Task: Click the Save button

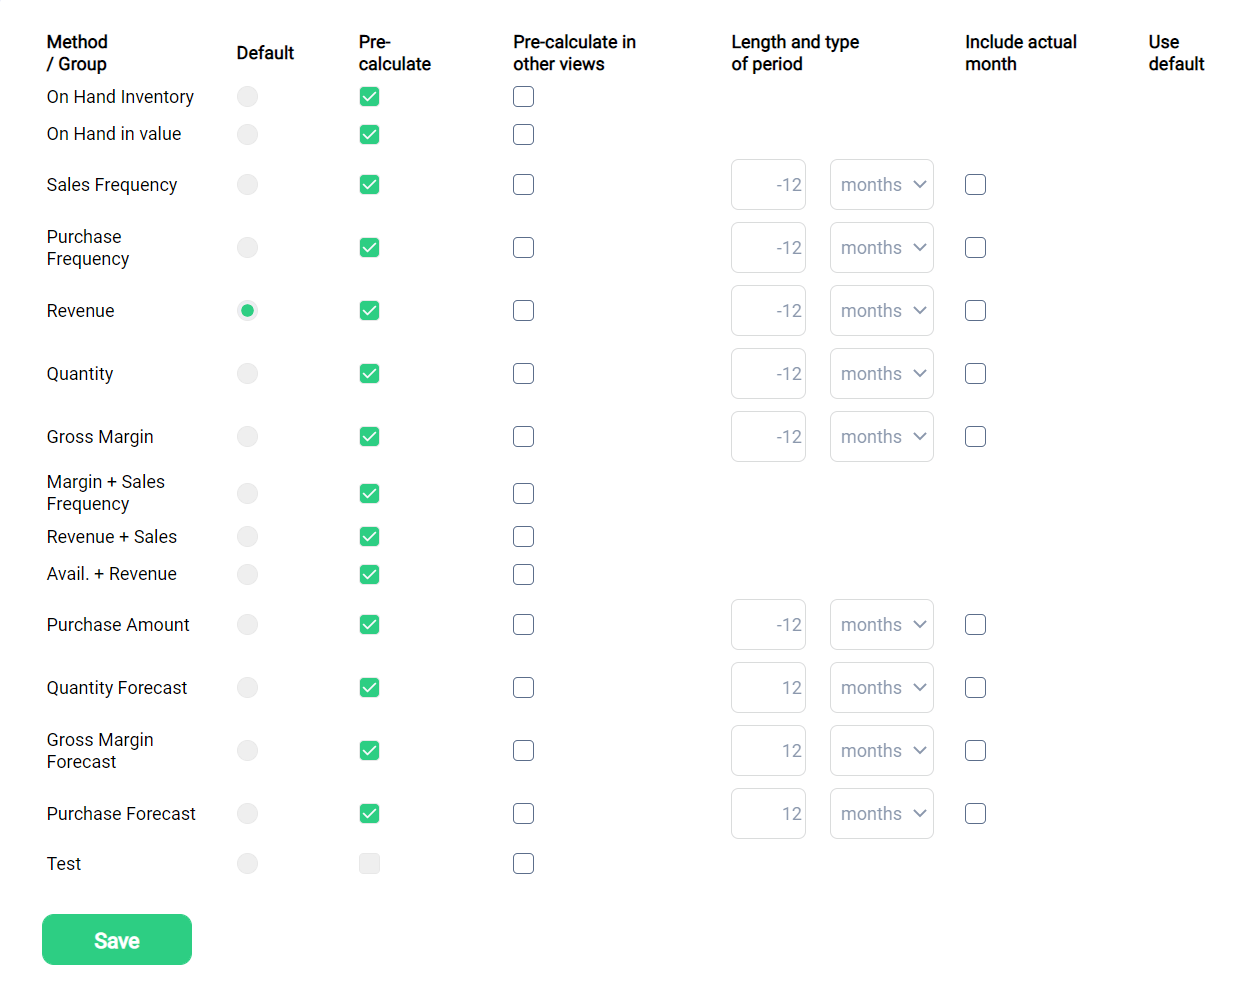Action: (x=117, y=940)
